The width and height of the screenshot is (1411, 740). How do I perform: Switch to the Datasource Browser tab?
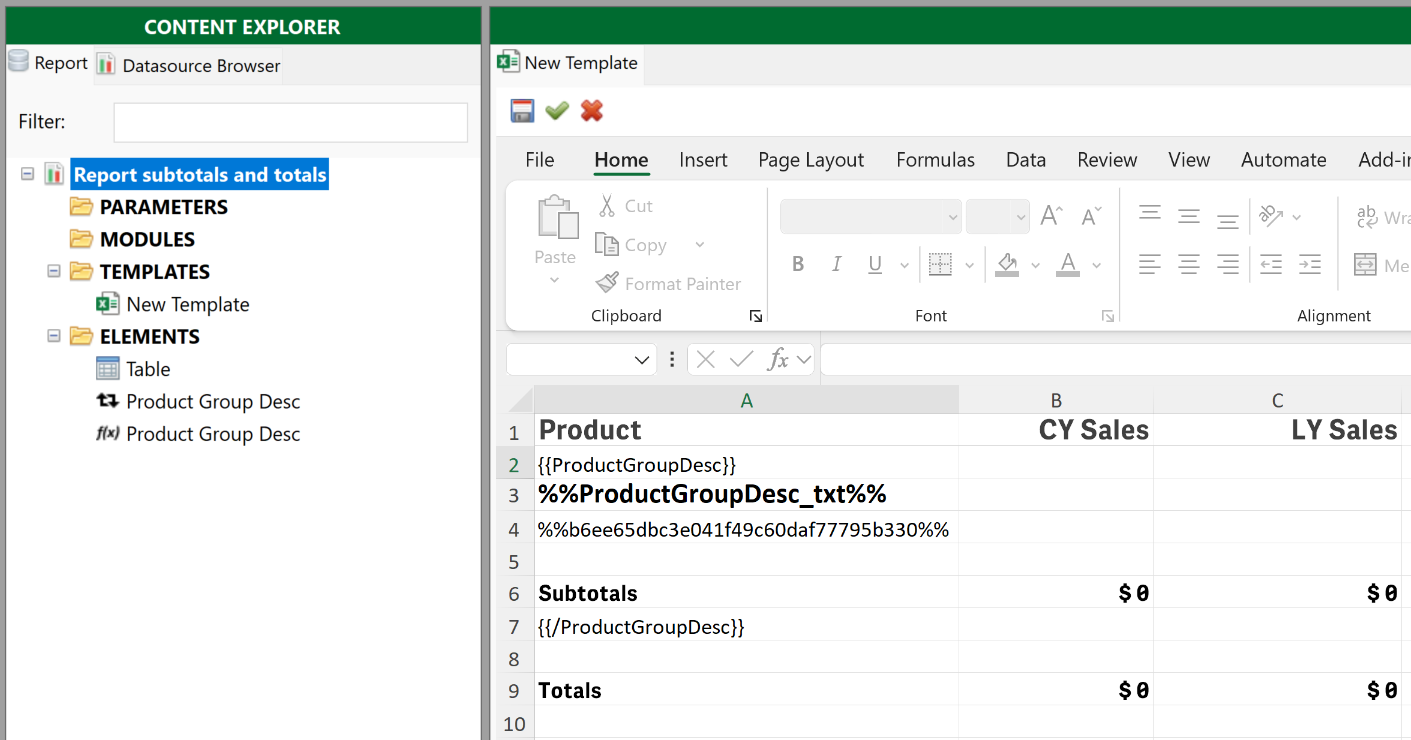[189, 65]
